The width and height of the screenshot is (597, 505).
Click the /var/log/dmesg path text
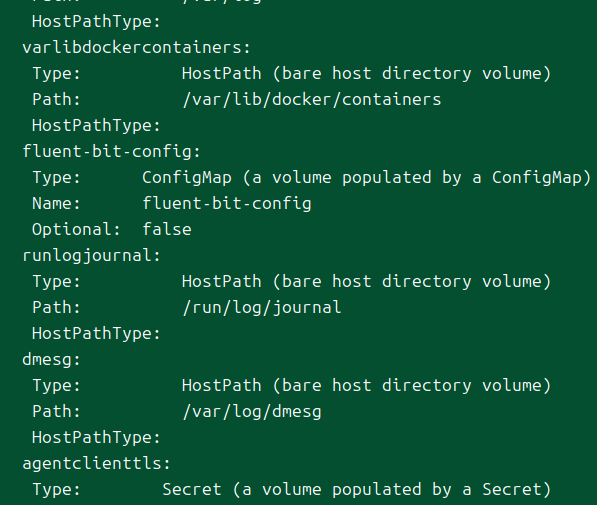(x=252, y=412)
